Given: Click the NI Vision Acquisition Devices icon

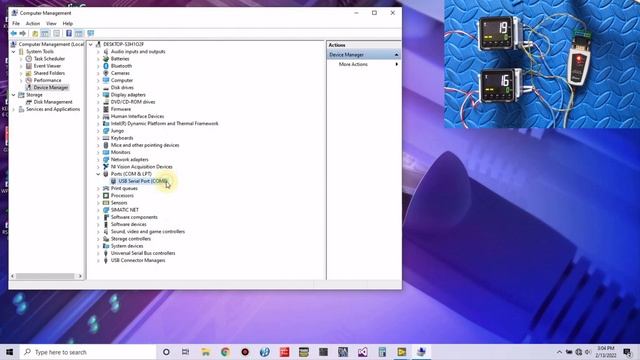Looking at the screenshot, I should tap(106, 167).
